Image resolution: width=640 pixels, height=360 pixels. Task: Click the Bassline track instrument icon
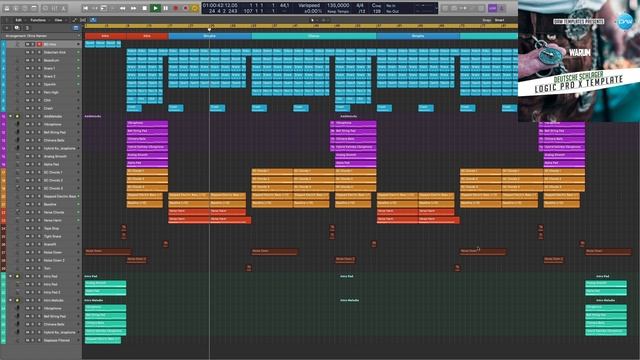(x=18, y=204)
